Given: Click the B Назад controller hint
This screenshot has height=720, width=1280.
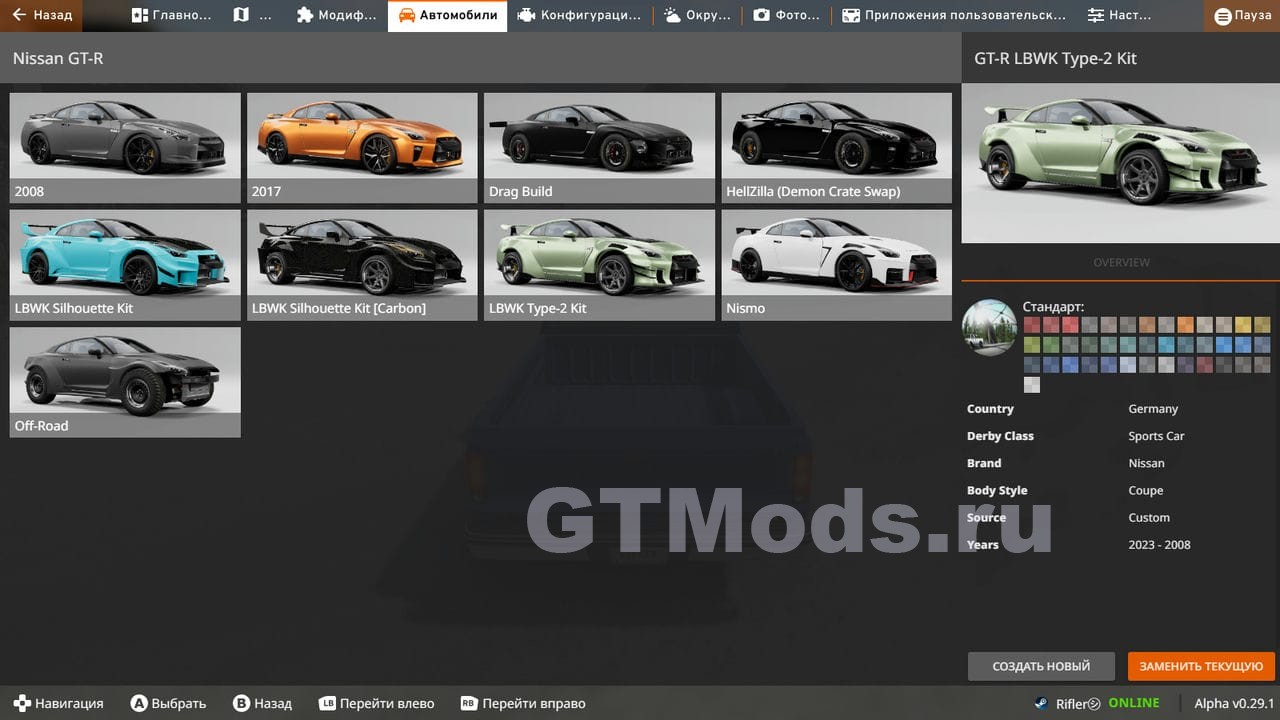Looking at the screenshot, I should (262, 703).
